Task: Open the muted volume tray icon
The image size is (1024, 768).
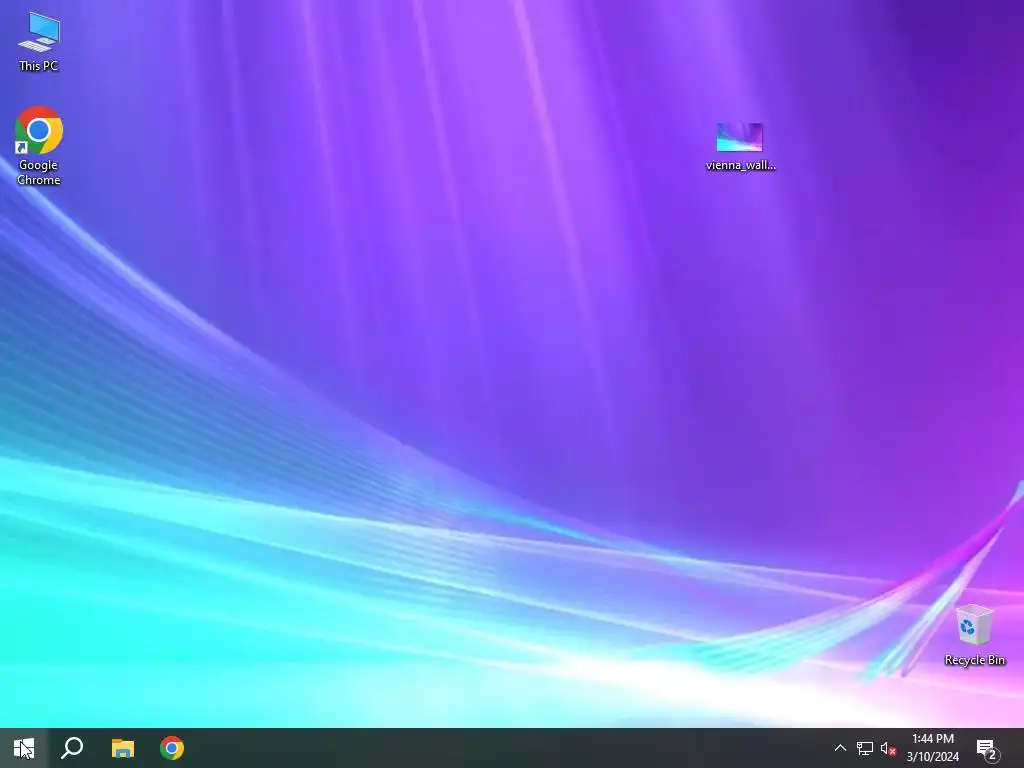Action: pyautogui.click(x=888, y=748)
